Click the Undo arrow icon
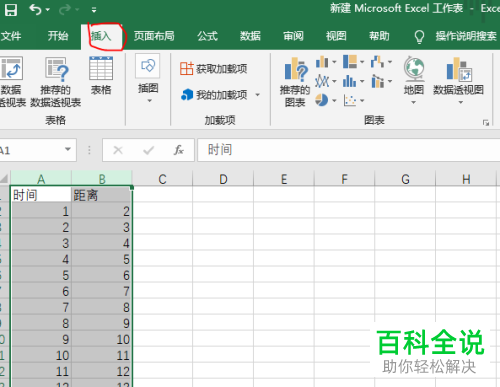Image resolution: width=500 pixels, height=387 pixels. pos(35,9)
